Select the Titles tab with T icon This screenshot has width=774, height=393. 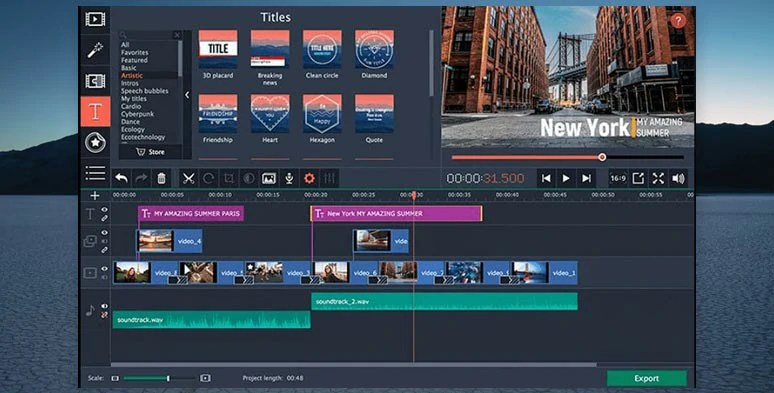(x=95, y=112)
